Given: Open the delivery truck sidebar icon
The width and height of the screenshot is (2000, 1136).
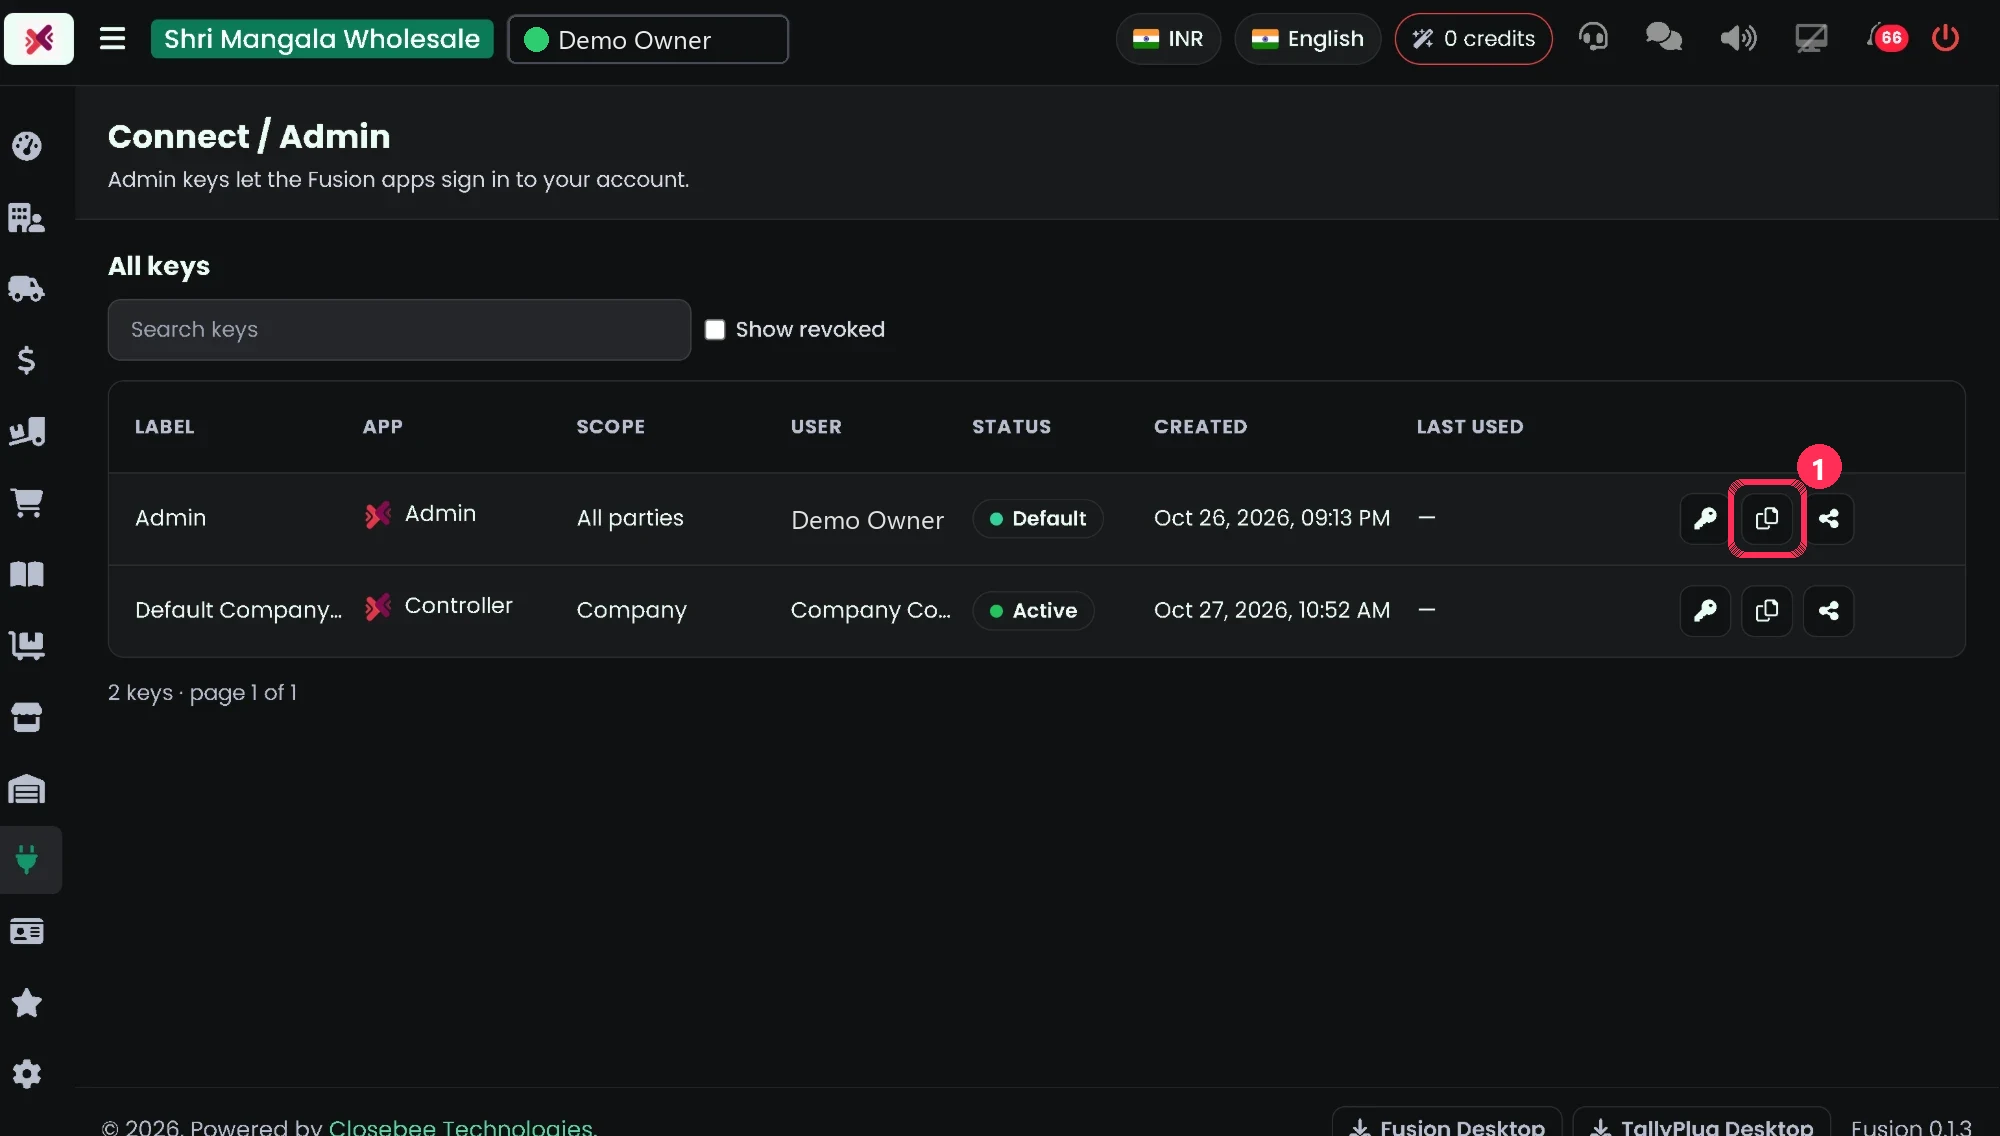Looking at the screenshot, I should pos(27,289).
